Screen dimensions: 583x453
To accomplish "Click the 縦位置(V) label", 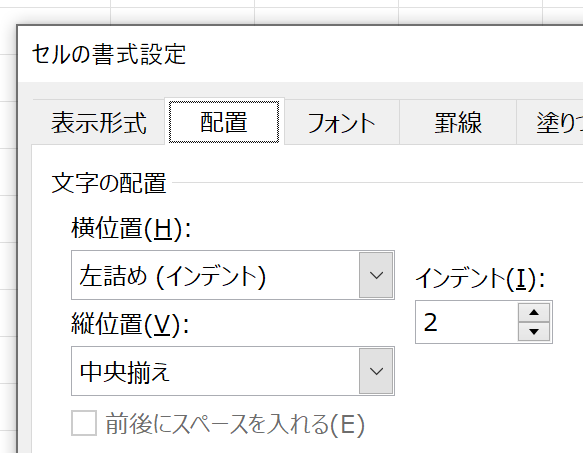I will tap(130, 324).
